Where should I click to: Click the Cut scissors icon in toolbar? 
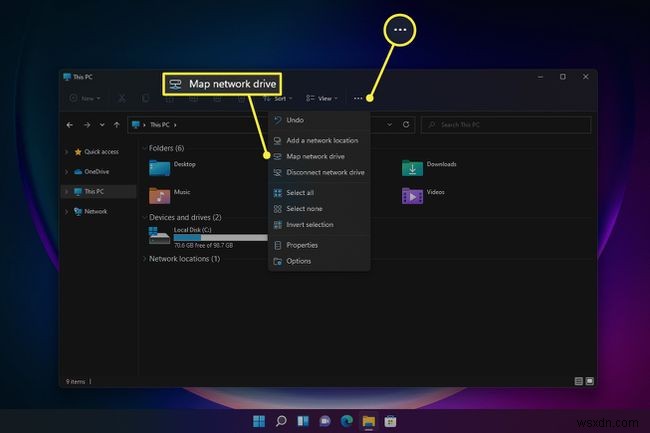tap(121, 98)
